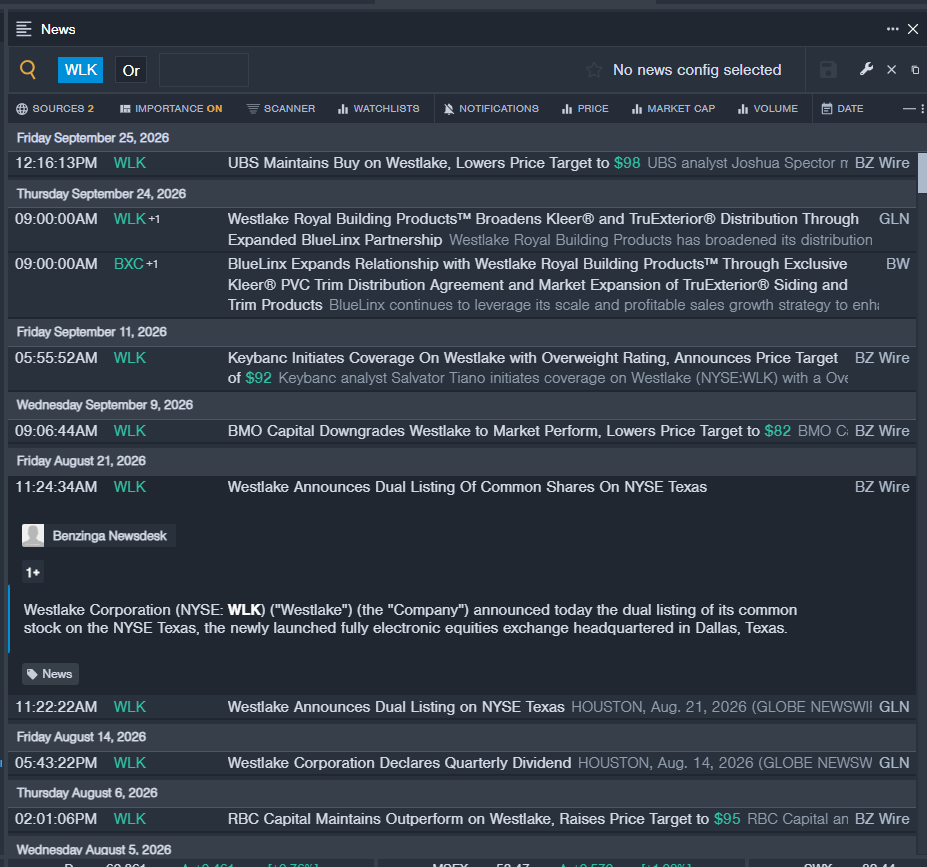Image resolution: width=927 pixels, height=867 pixels.
Task: Open the Sources 2 filter dropdown
Action: (55, 109)
